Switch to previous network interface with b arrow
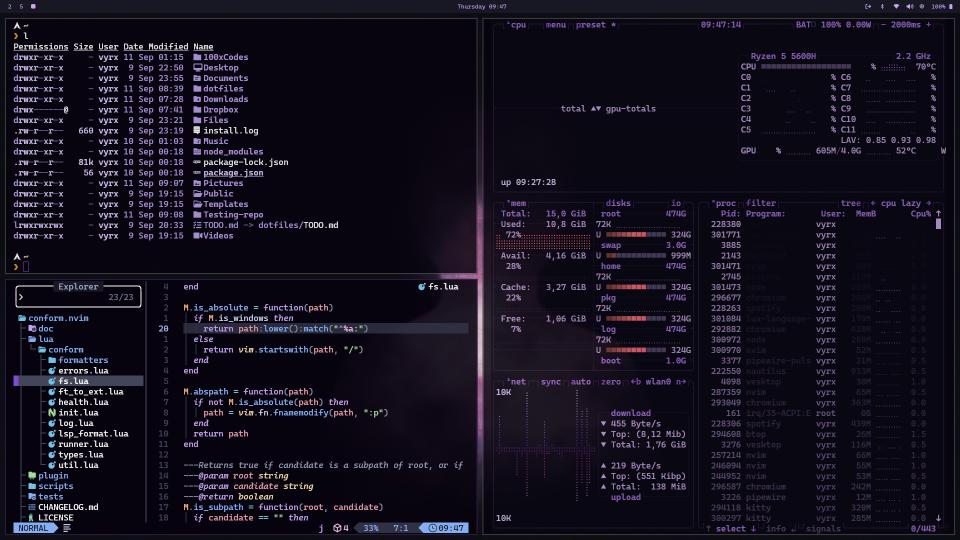 click(636, 381)
